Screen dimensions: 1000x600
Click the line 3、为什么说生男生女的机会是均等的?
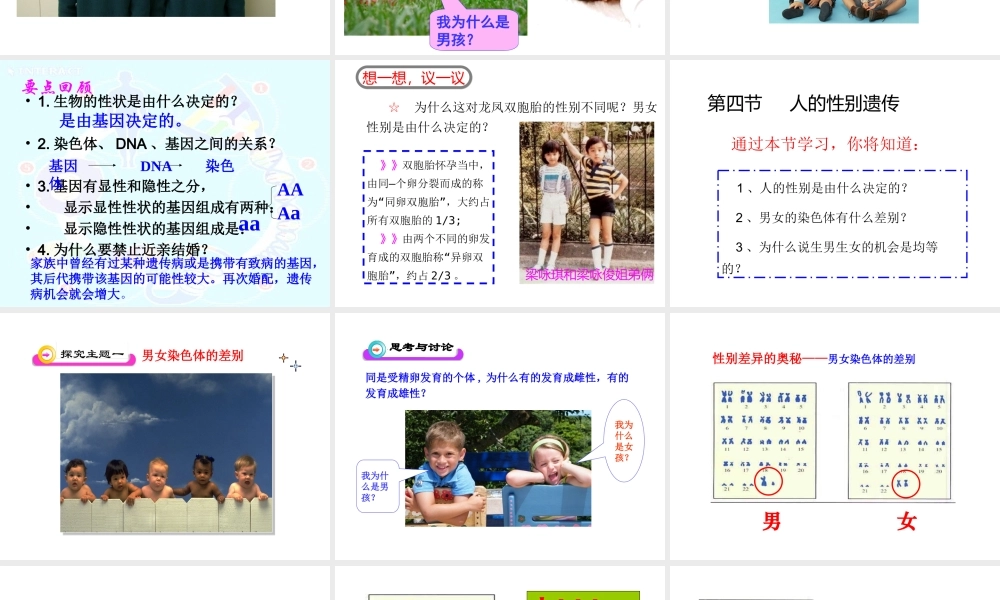point(830,257)
